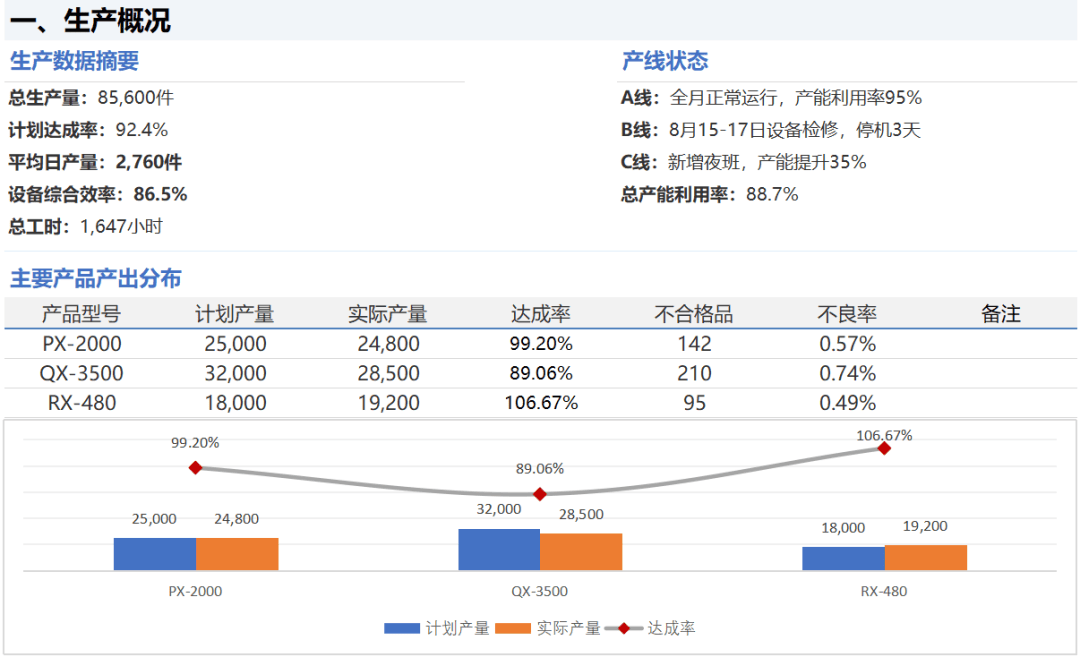Click the 106.67% chart data label
This screenshot has height=657, width=1080.
(884, 435)
